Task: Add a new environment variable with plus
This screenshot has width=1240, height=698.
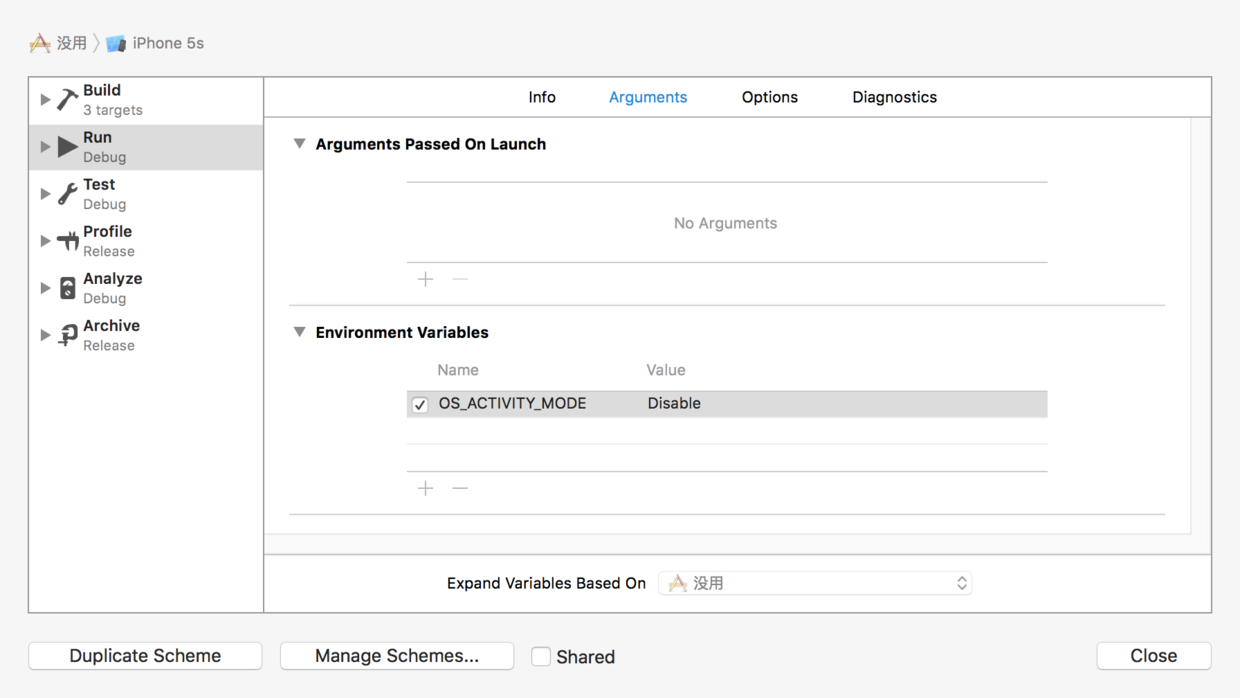Action: pos(426,488)
